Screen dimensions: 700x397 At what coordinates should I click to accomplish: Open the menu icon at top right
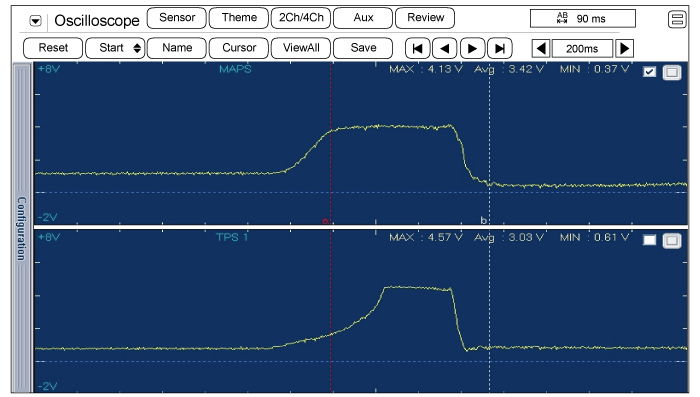[677, 20]
